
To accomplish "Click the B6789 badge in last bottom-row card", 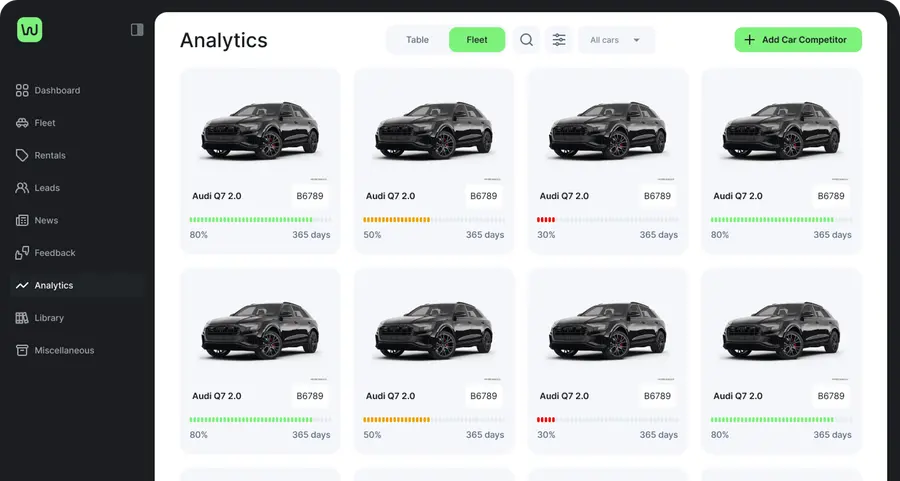I will point(831,396).
